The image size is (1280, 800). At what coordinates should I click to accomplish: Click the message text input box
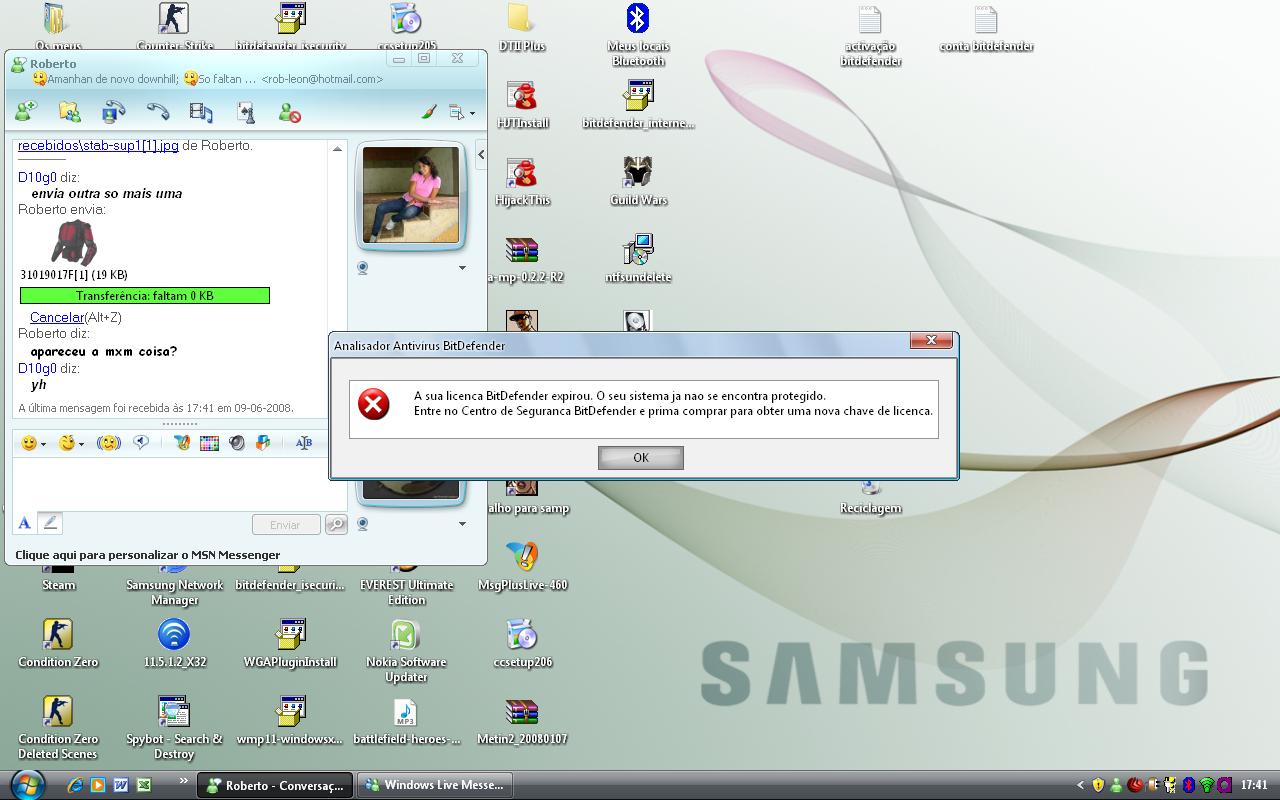180,484
